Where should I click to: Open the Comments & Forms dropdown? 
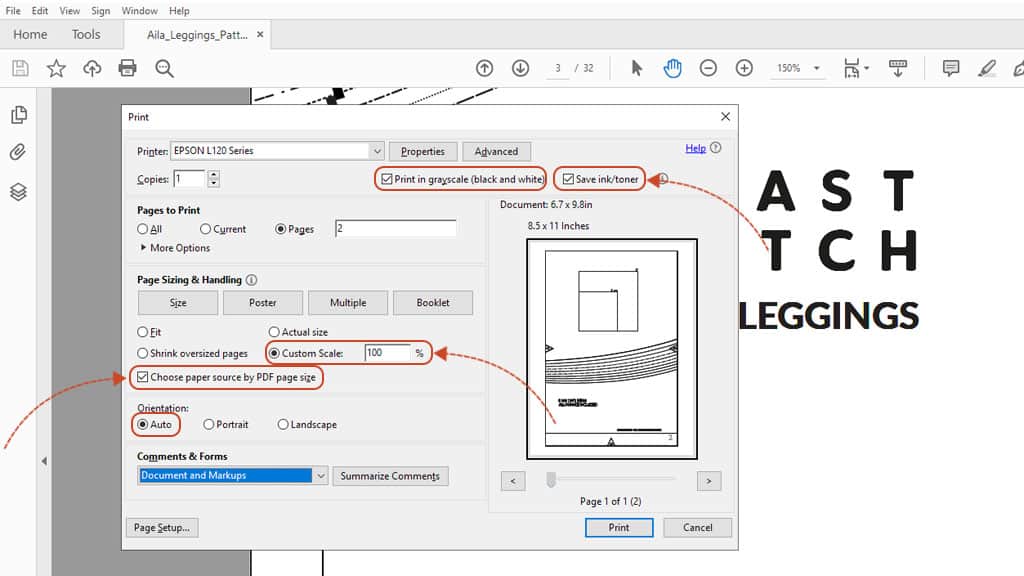(x=321, y=476)
